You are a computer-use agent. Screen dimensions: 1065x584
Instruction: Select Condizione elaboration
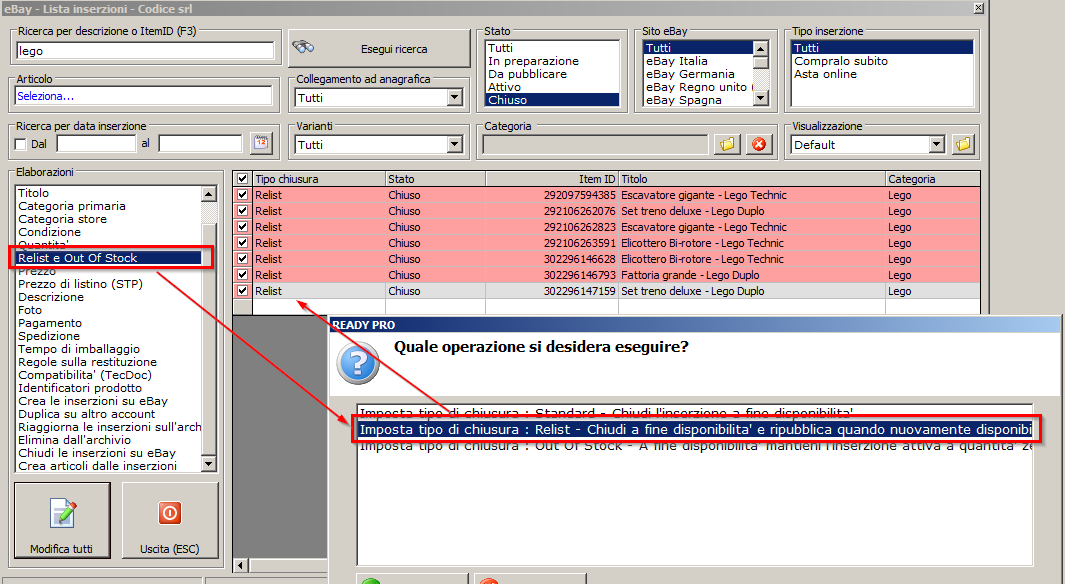[109, 232]
